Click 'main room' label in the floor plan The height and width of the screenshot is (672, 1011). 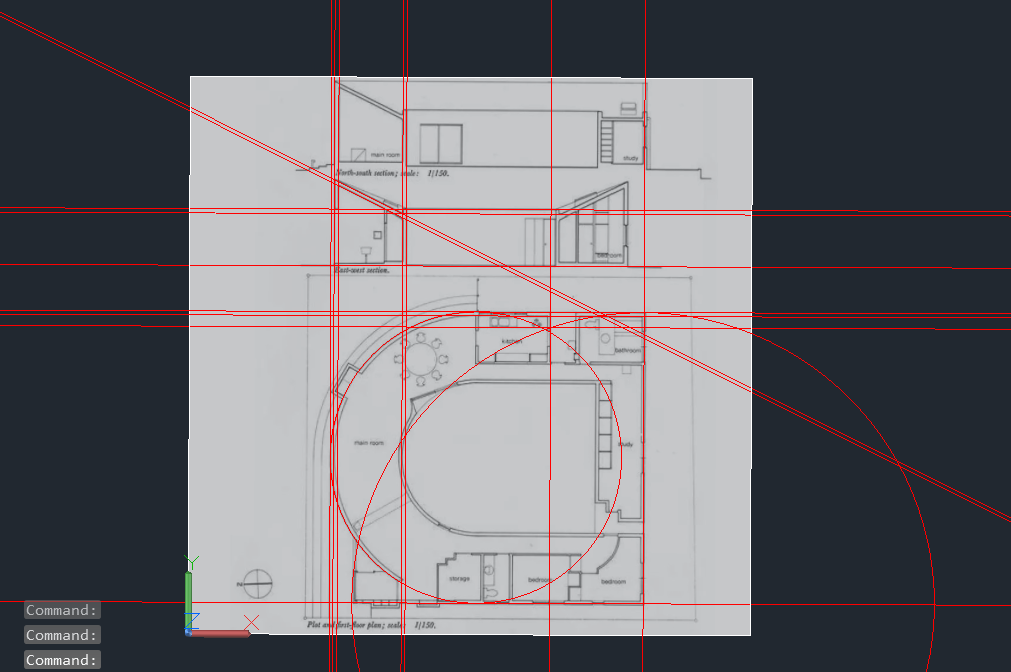tap(369, 443)
